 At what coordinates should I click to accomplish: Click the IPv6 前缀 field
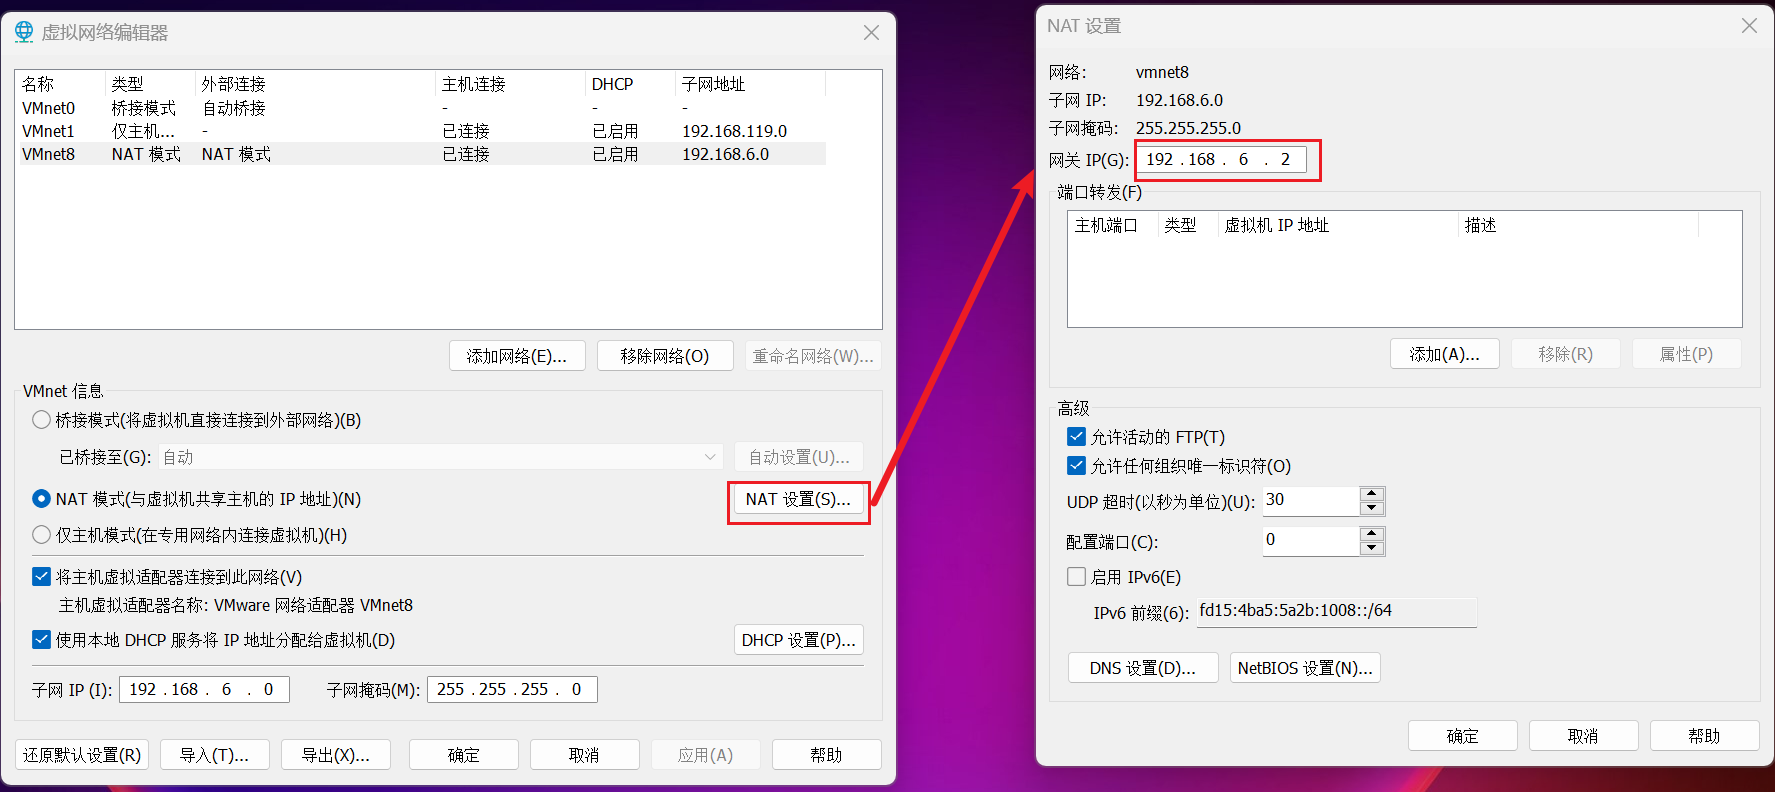click(1336, 612)
